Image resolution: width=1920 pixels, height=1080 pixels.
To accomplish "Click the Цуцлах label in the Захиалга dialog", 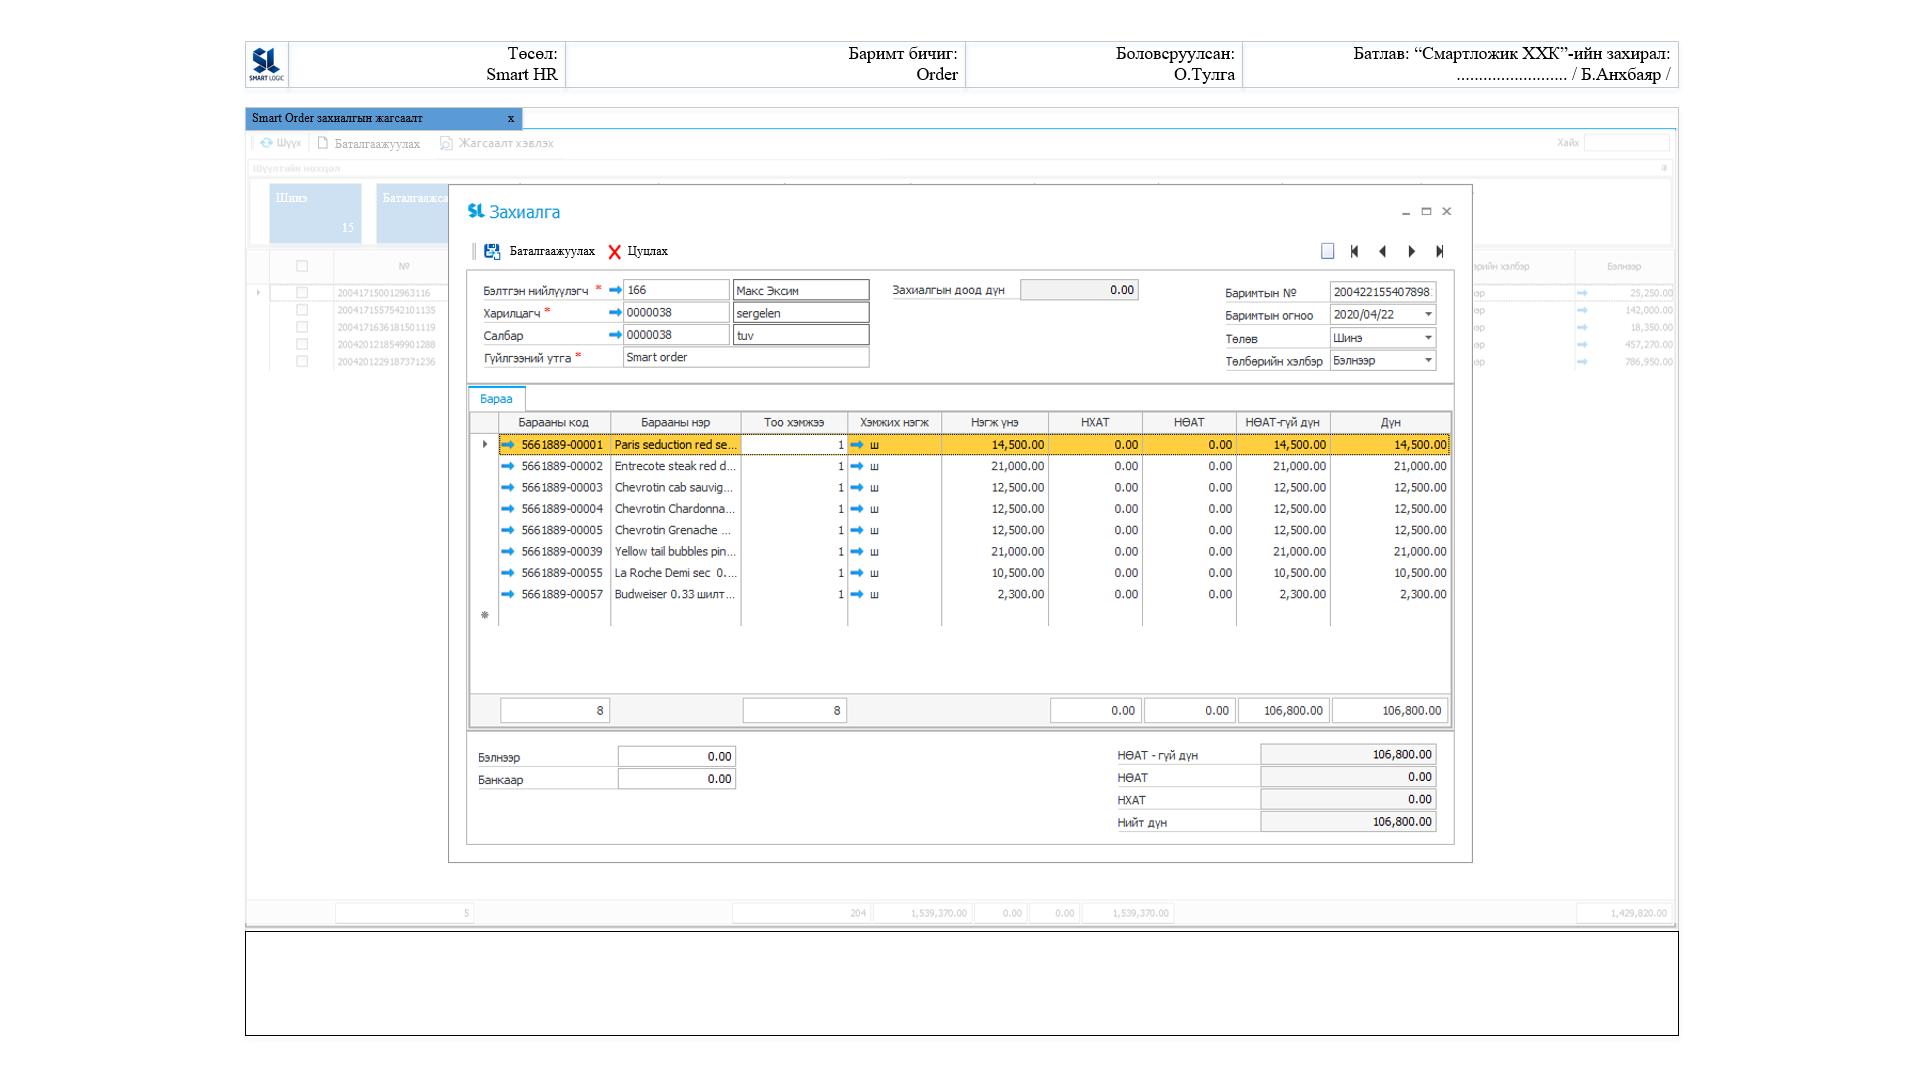I will click(x=648, y=251).
